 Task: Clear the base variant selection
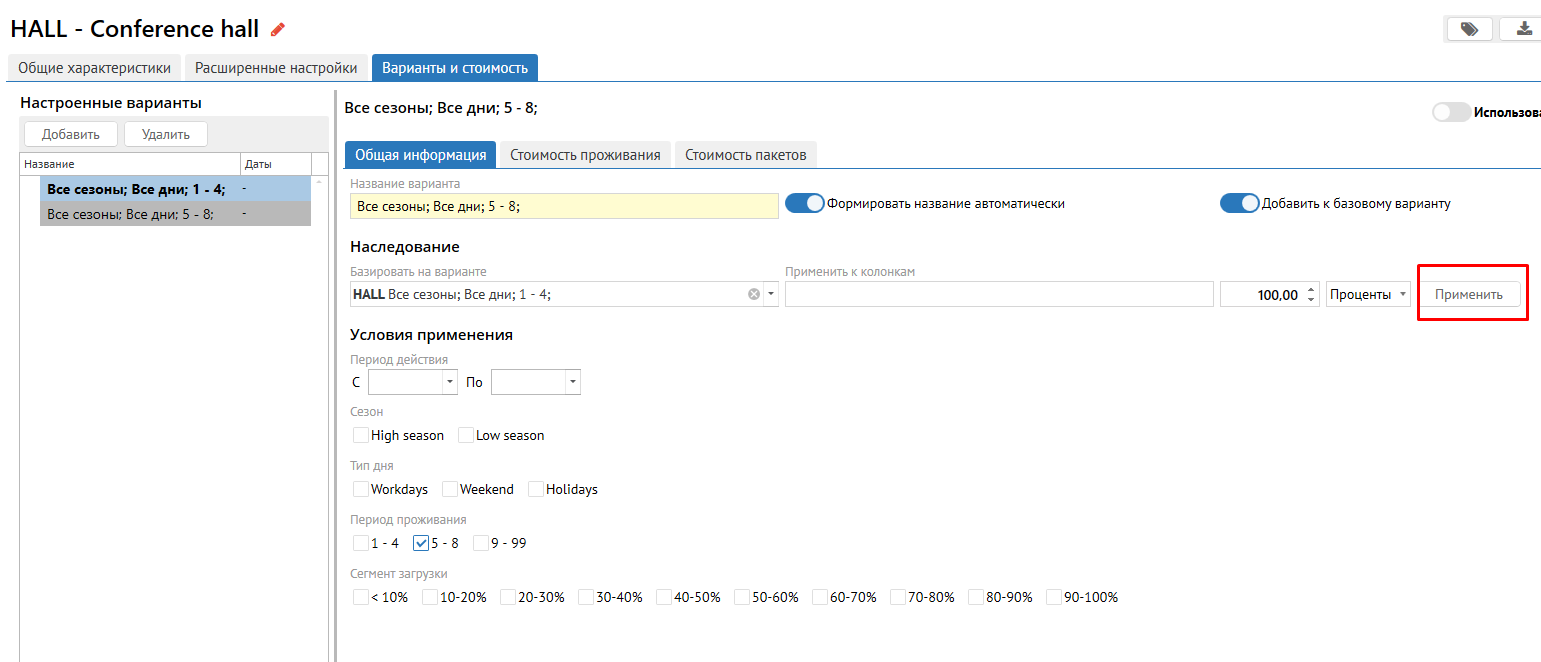pyautogui.click(x=754, y=294)
